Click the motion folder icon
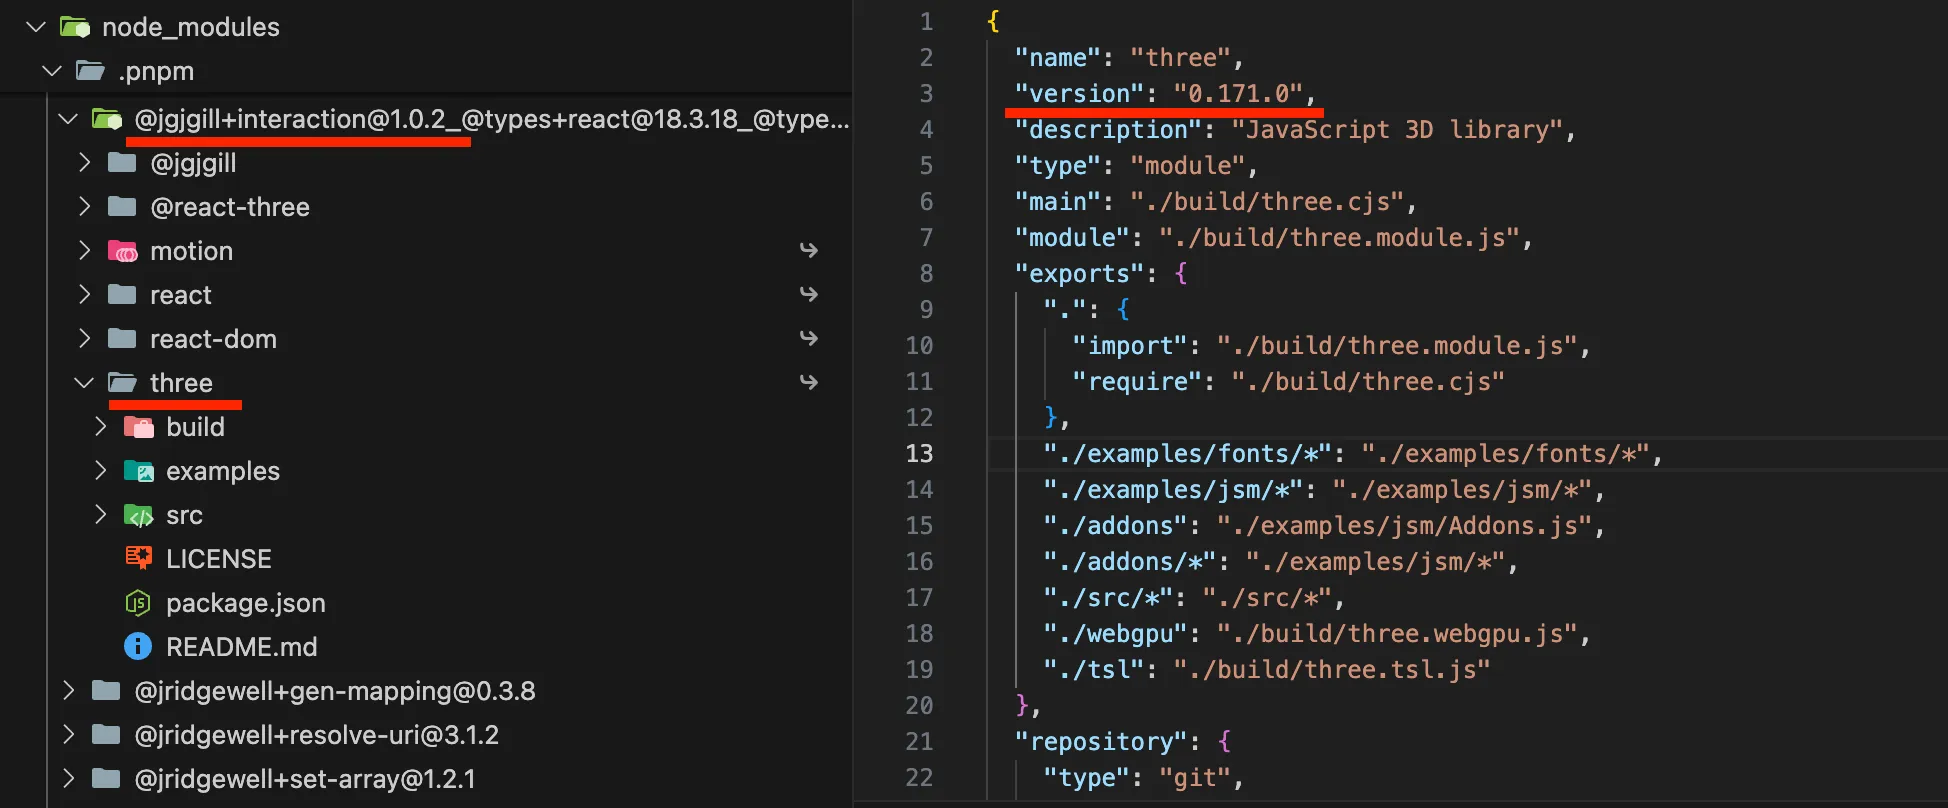The image size is (1948, 808). [122, 251]
